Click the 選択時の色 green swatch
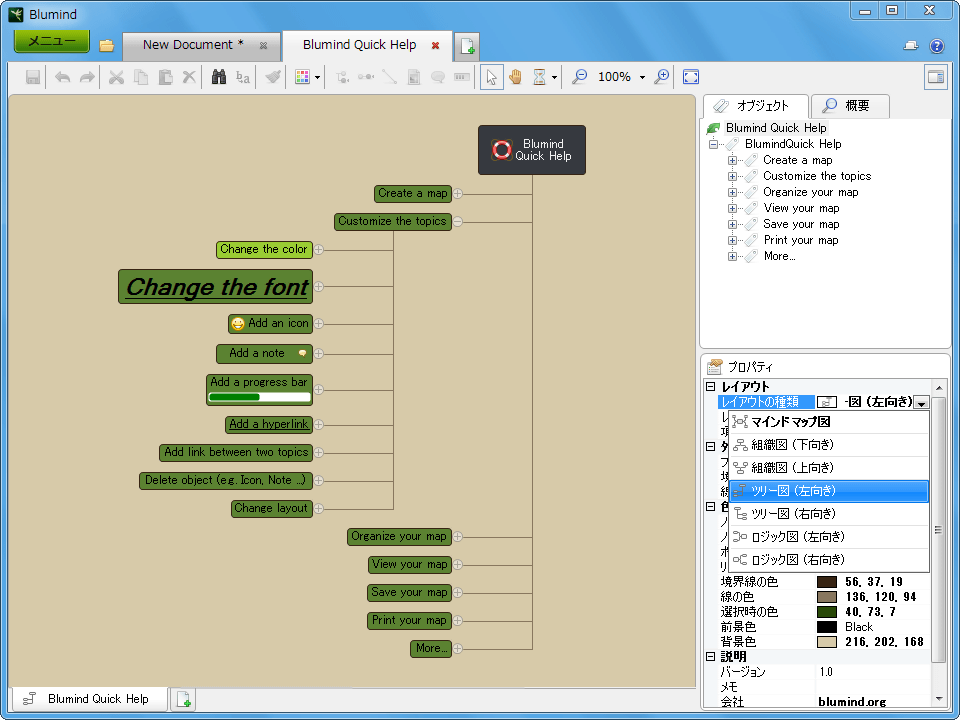 pyautogui.click(x=827, y=612)
